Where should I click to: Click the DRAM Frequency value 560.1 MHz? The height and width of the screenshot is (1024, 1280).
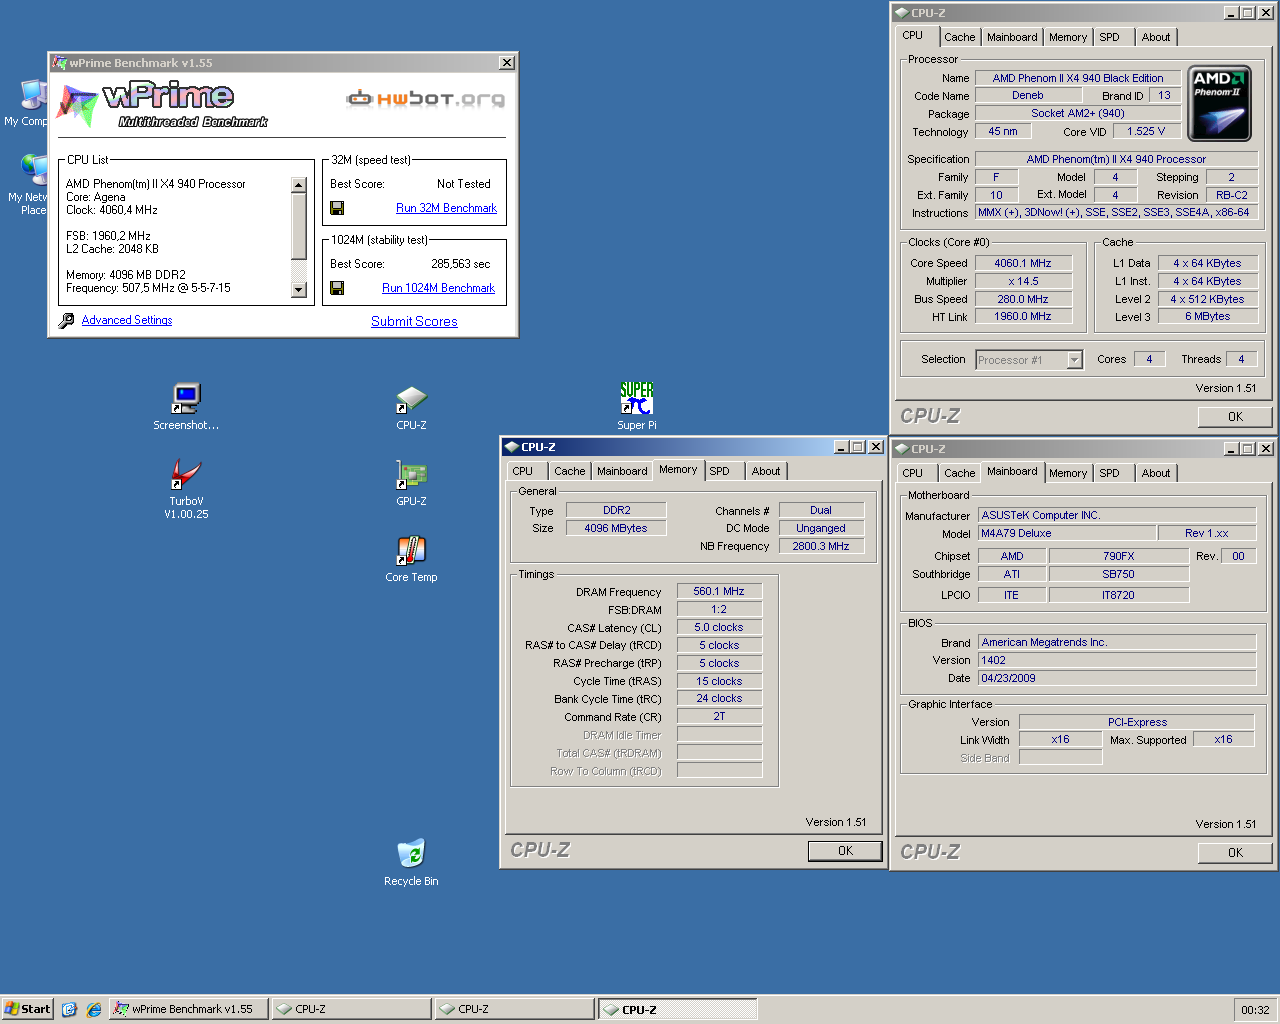[719, 591]
